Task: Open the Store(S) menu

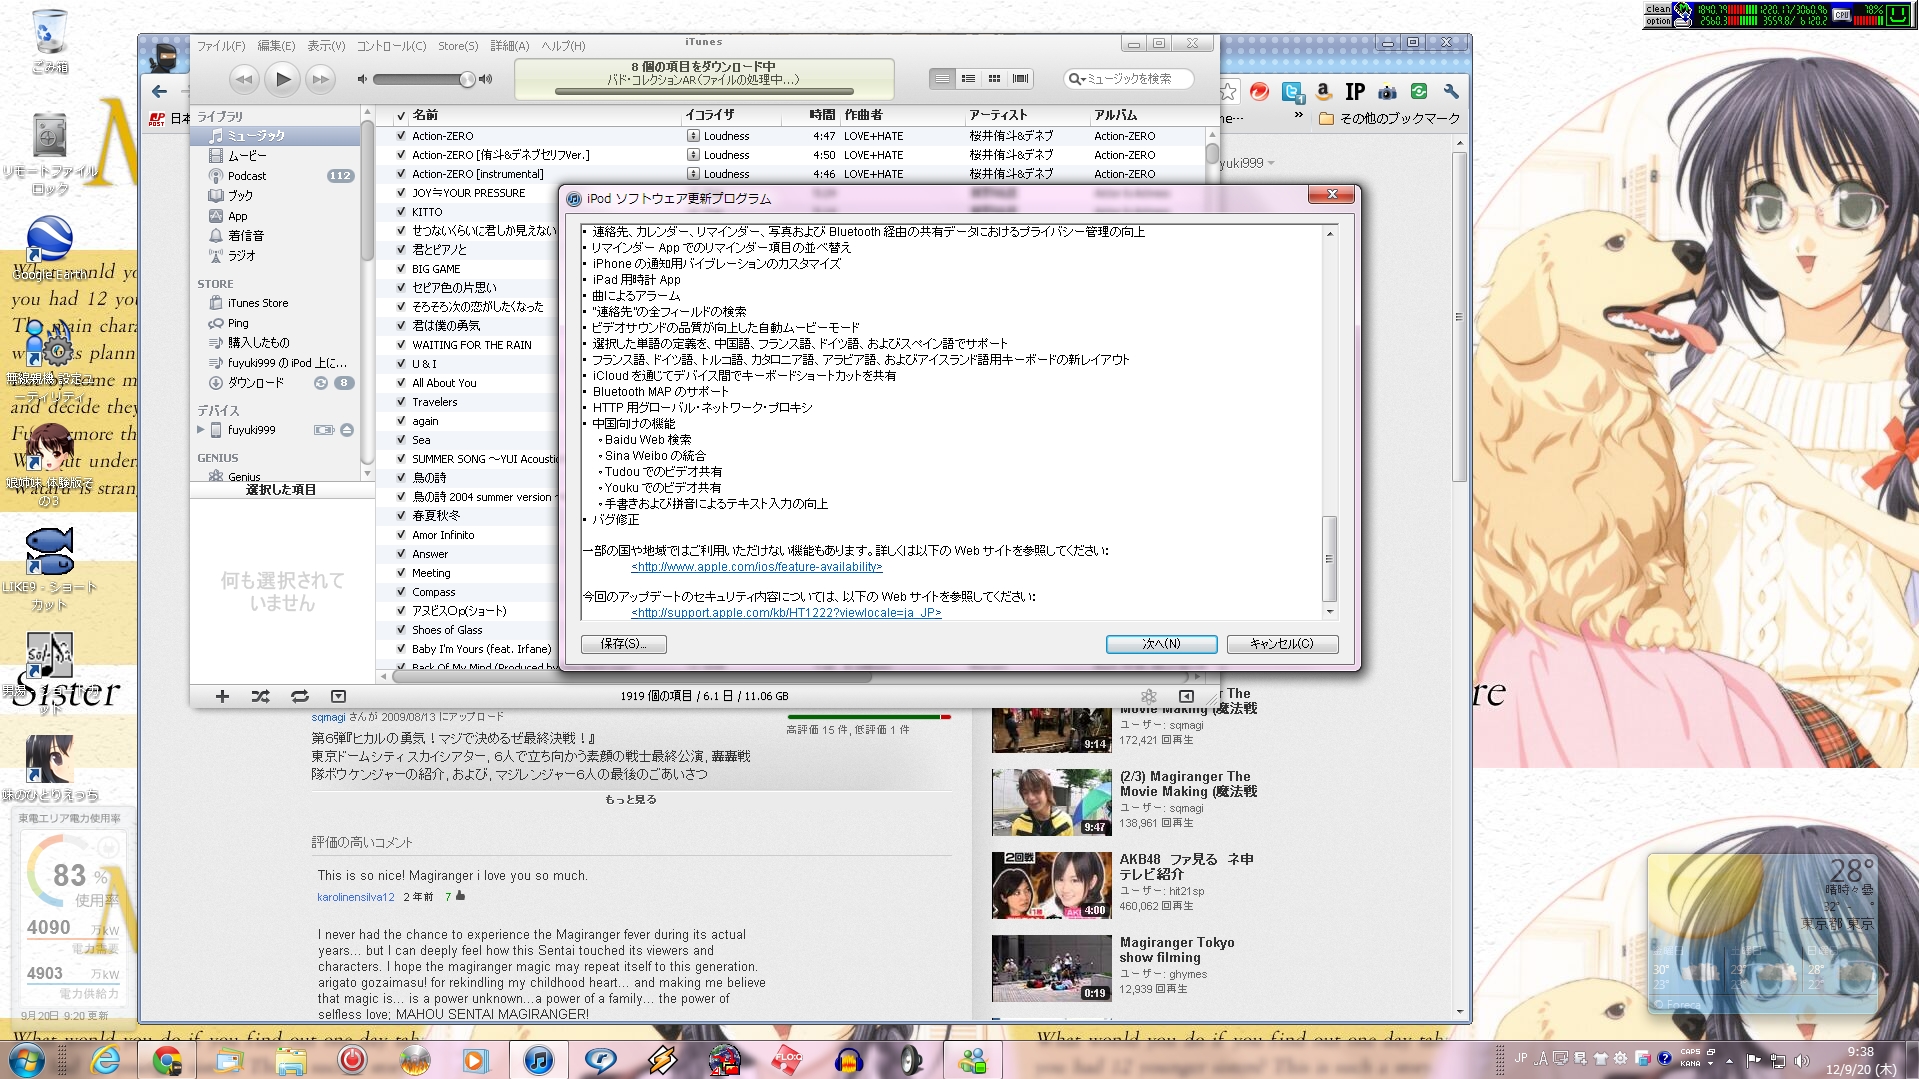Action: 458,46
